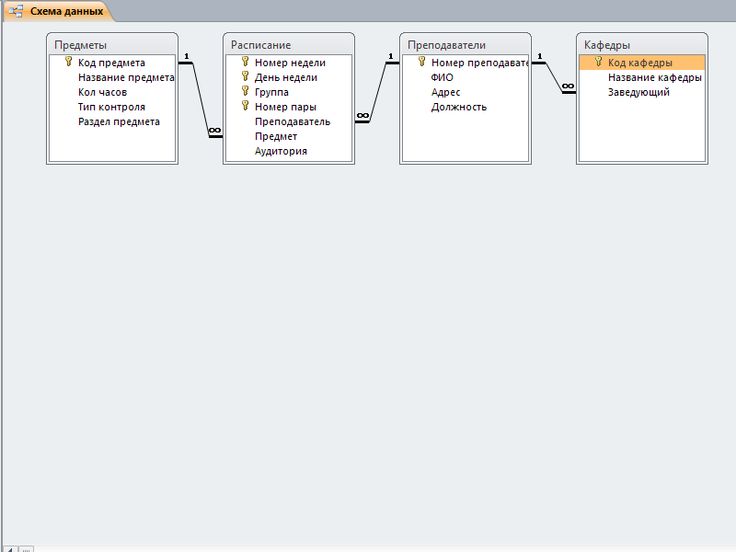Image resolution: width=736 pixels, height=552 pixels.
Task: Select field Группа in Расписание
Action: tap(289, 92)
